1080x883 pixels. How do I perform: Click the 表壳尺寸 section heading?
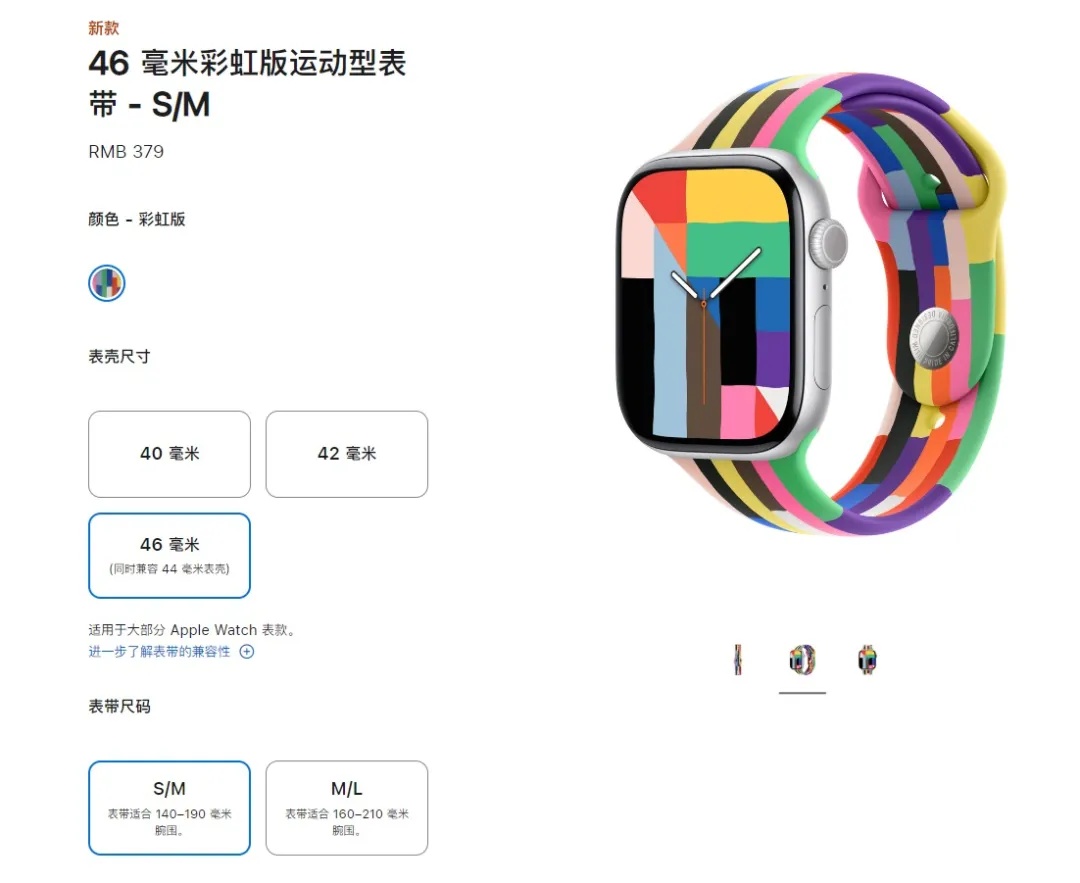point(119,356)
